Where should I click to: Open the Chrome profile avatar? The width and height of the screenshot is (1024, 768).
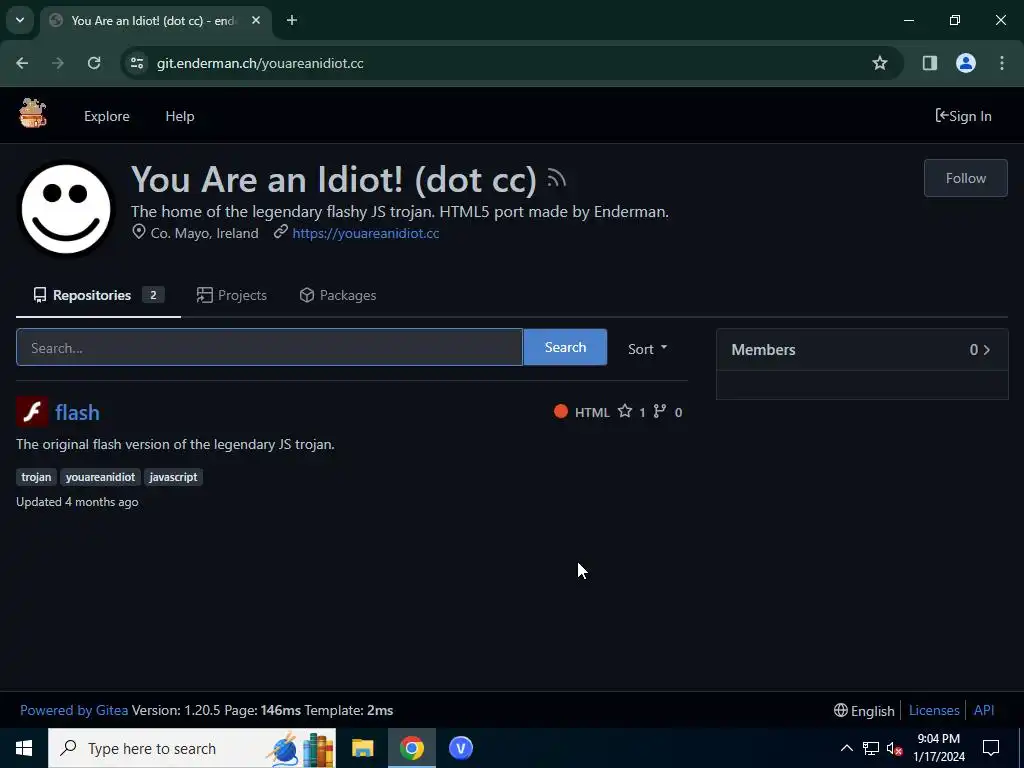click(966, 63)
